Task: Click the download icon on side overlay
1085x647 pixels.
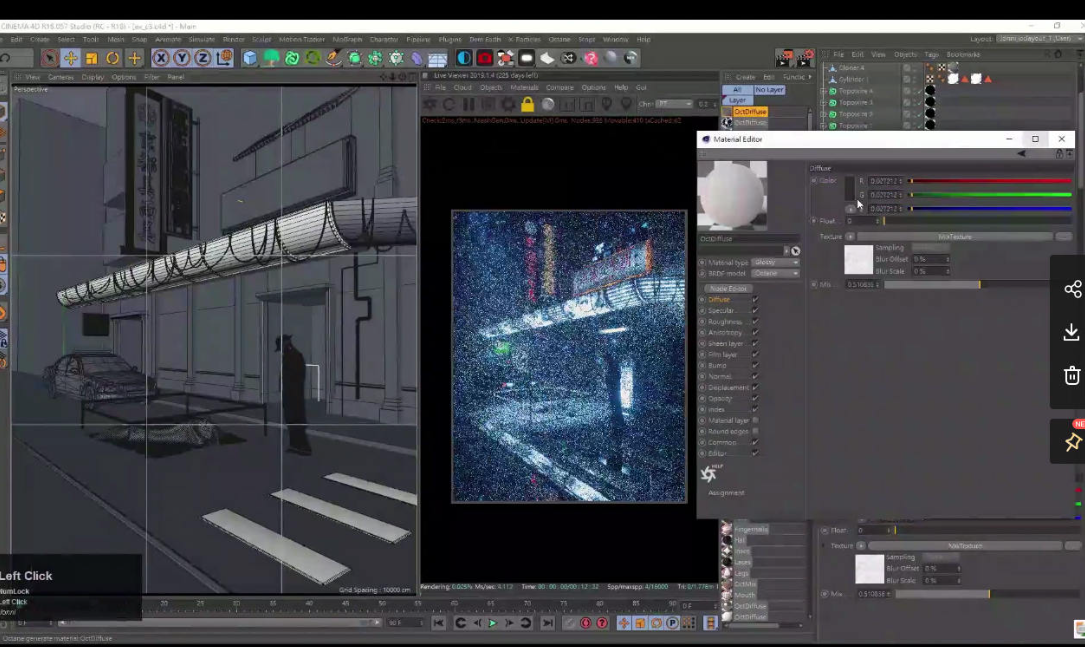Action: pyautogui.click(x=1071, y=332)
